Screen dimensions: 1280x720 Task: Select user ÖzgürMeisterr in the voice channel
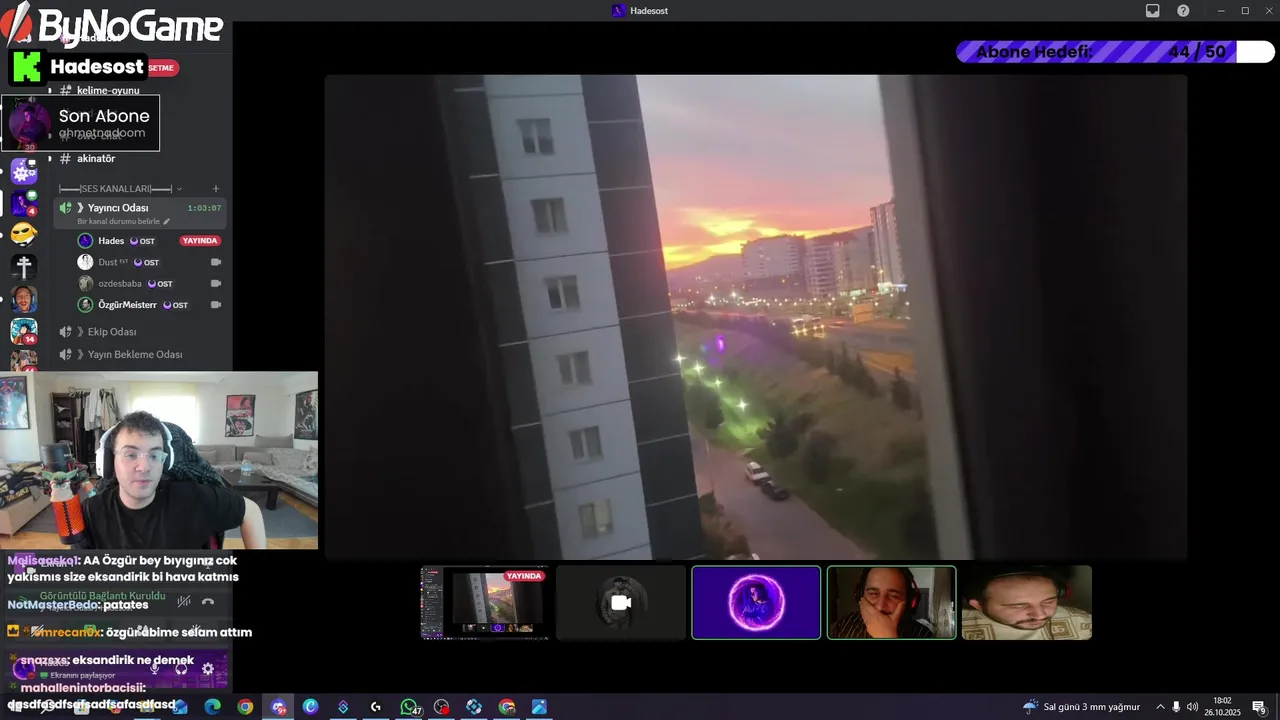(x=127, y=305)
